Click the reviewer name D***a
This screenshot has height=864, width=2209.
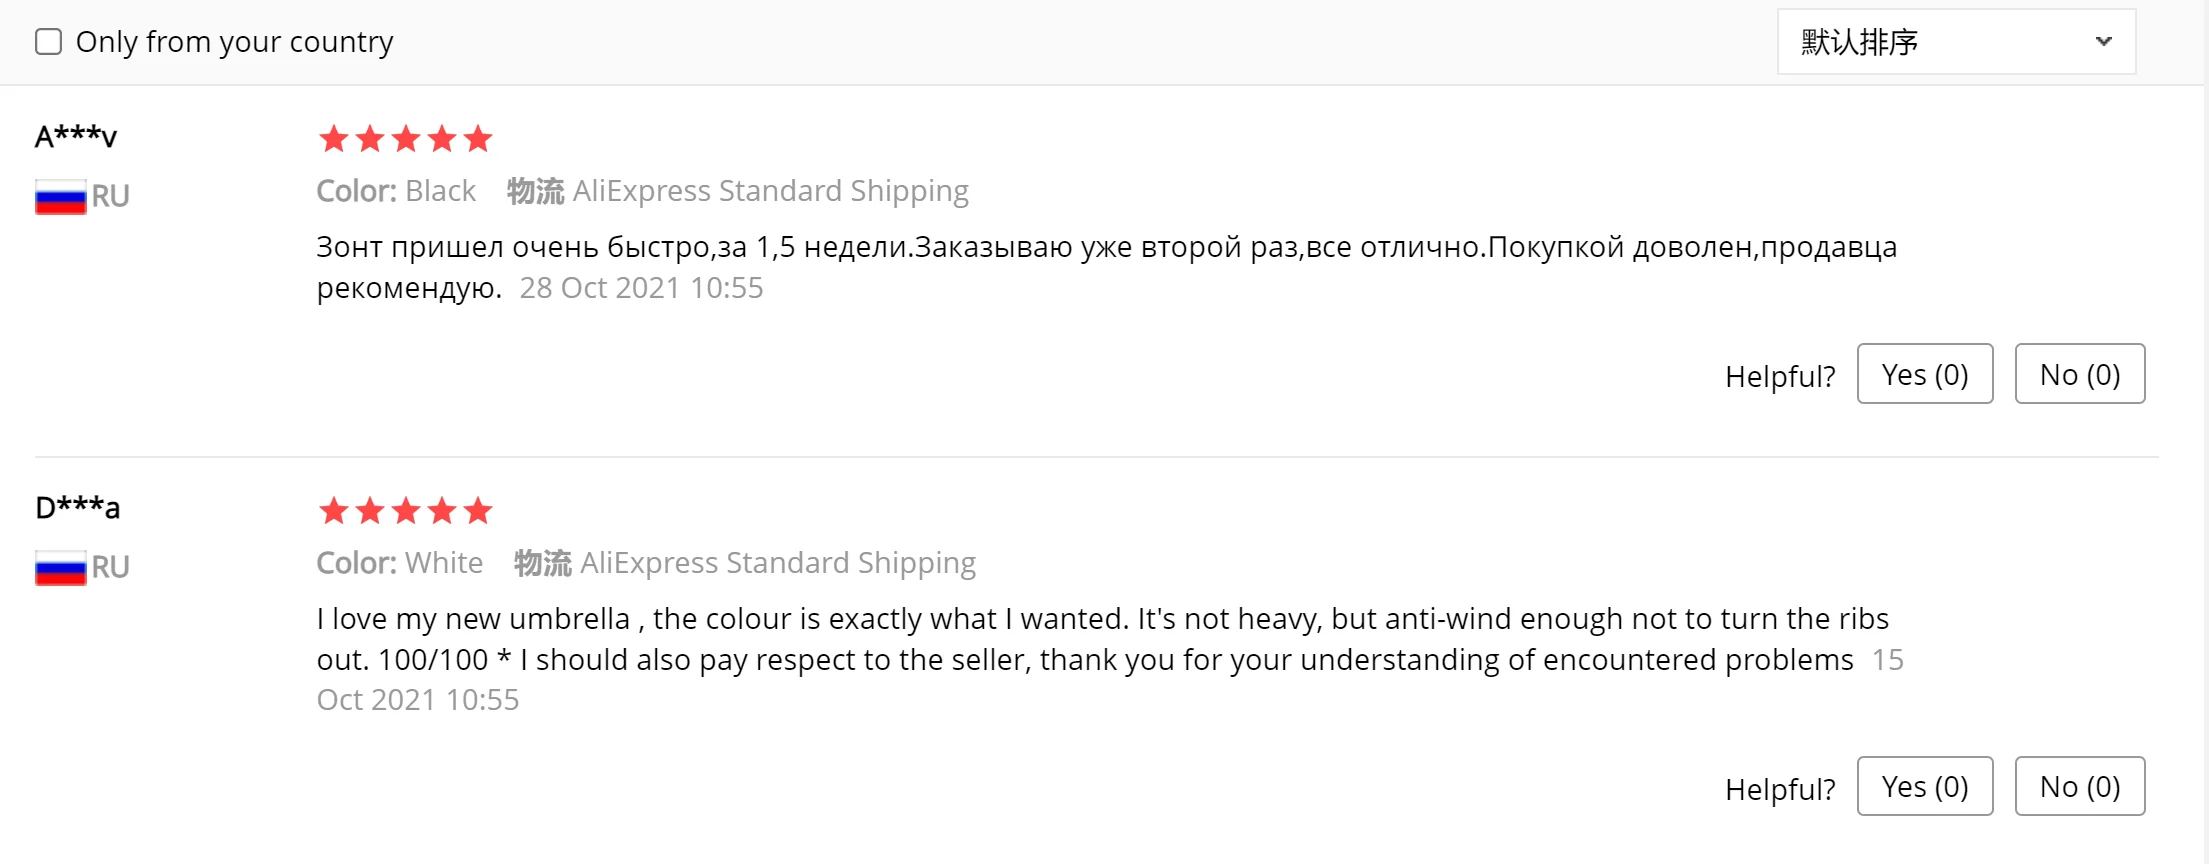pos(77,508)
